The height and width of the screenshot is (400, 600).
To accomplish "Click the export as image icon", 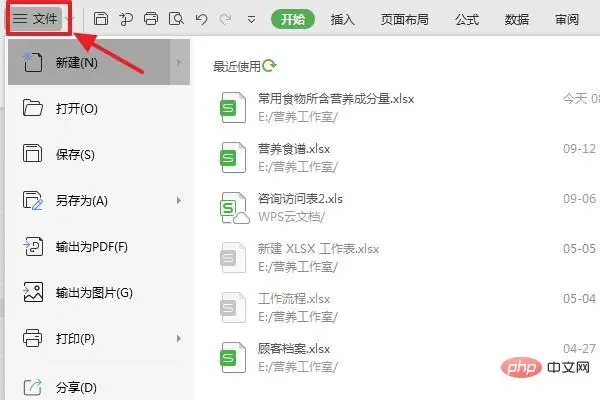I will [33, 292].
